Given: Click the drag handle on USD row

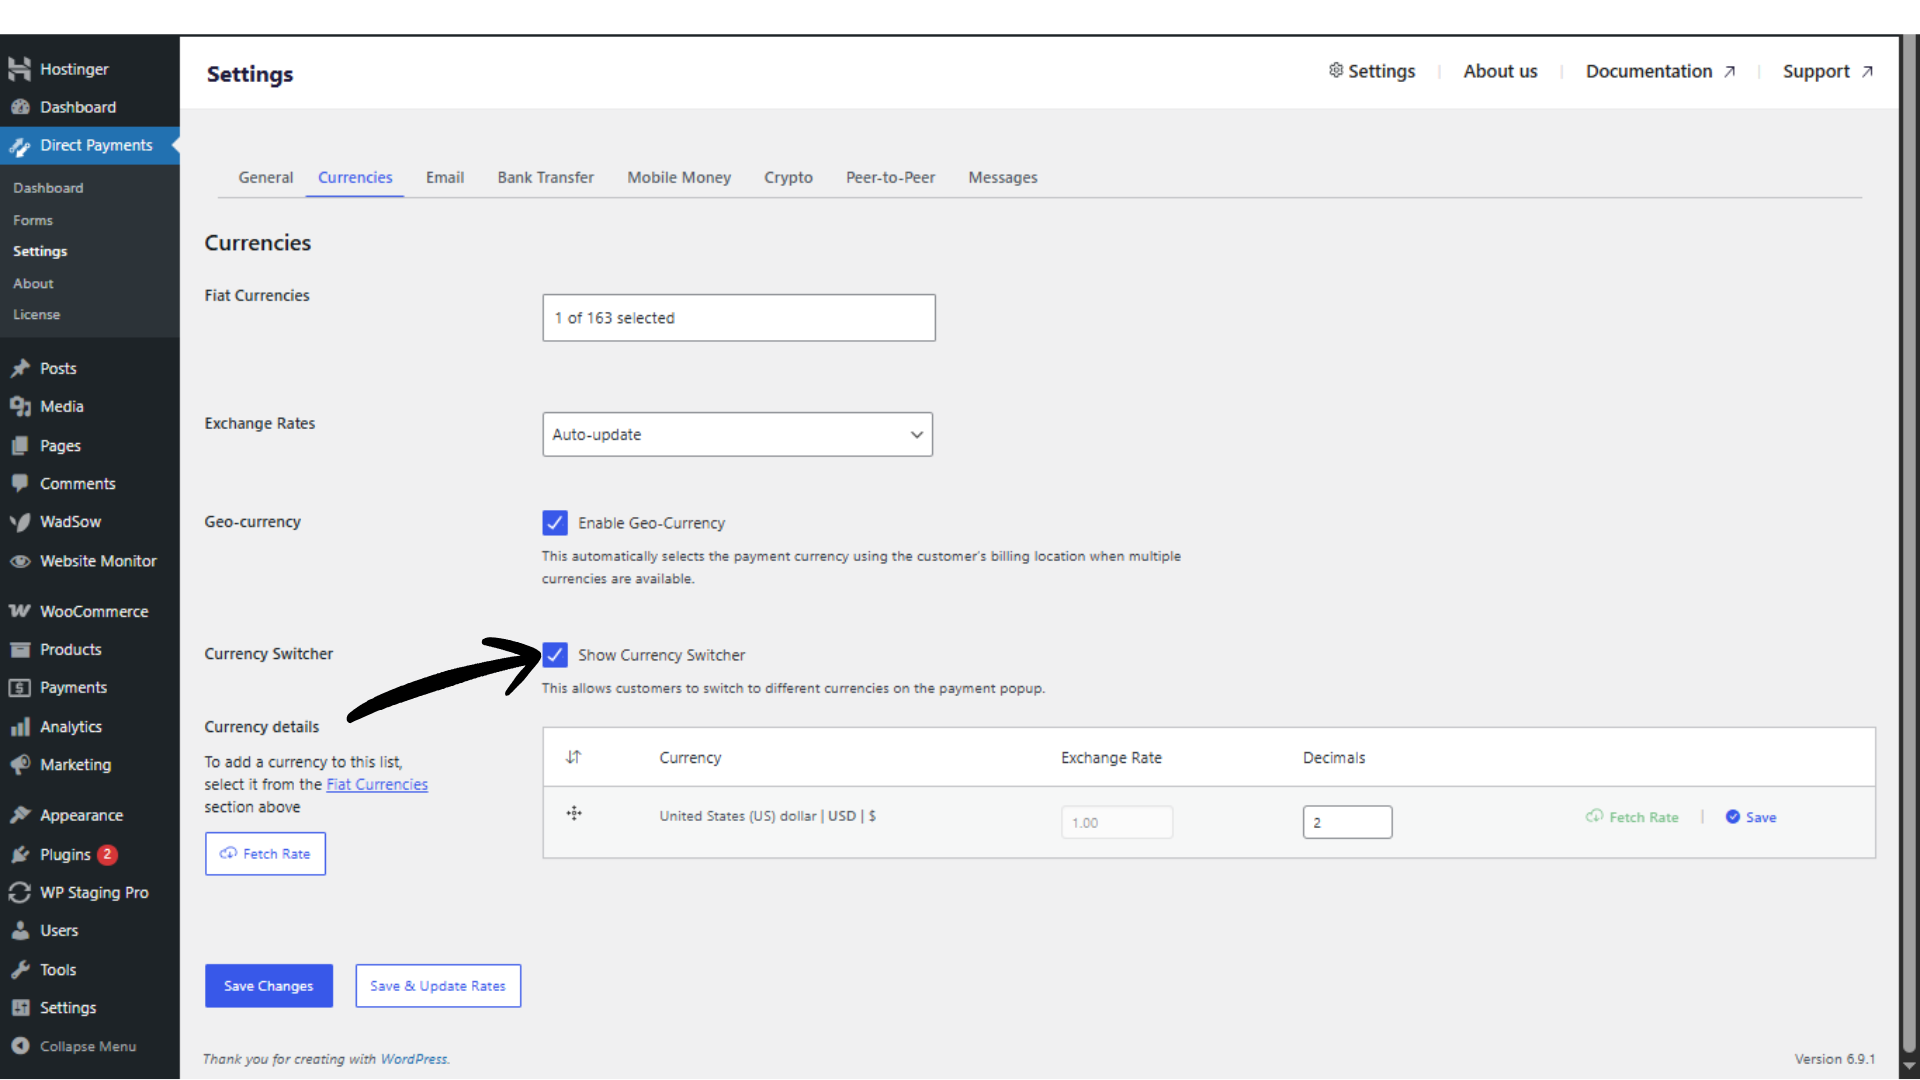Looking at the screenshot, I should point(574,814).
